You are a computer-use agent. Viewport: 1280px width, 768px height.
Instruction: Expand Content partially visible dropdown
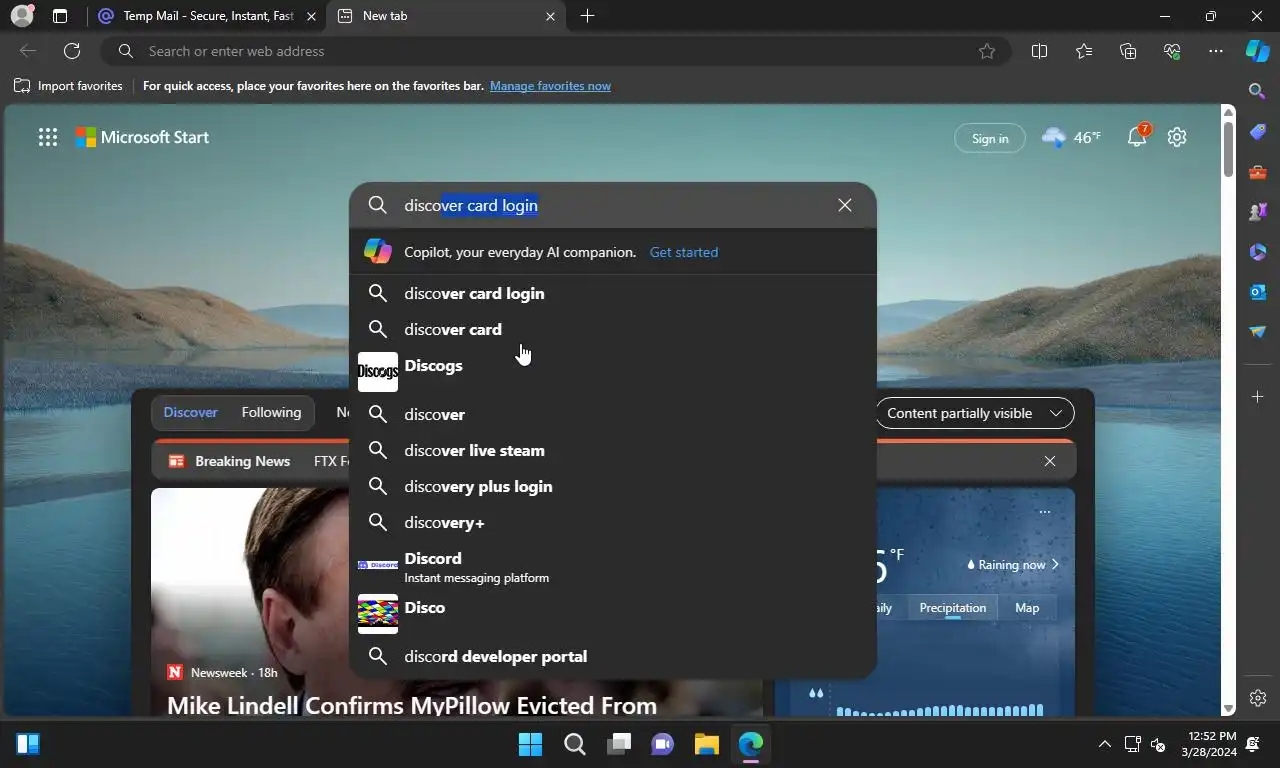point(974,413)
